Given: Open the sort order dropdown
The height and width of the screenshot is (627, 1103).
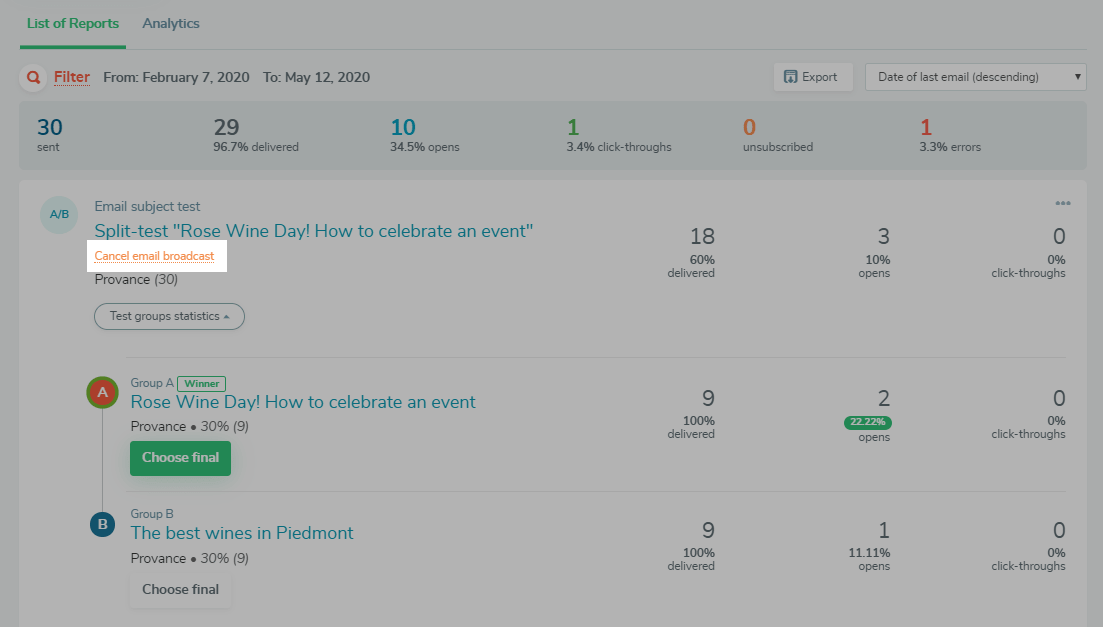Looking at the screenshot, I should coord(975,77).
